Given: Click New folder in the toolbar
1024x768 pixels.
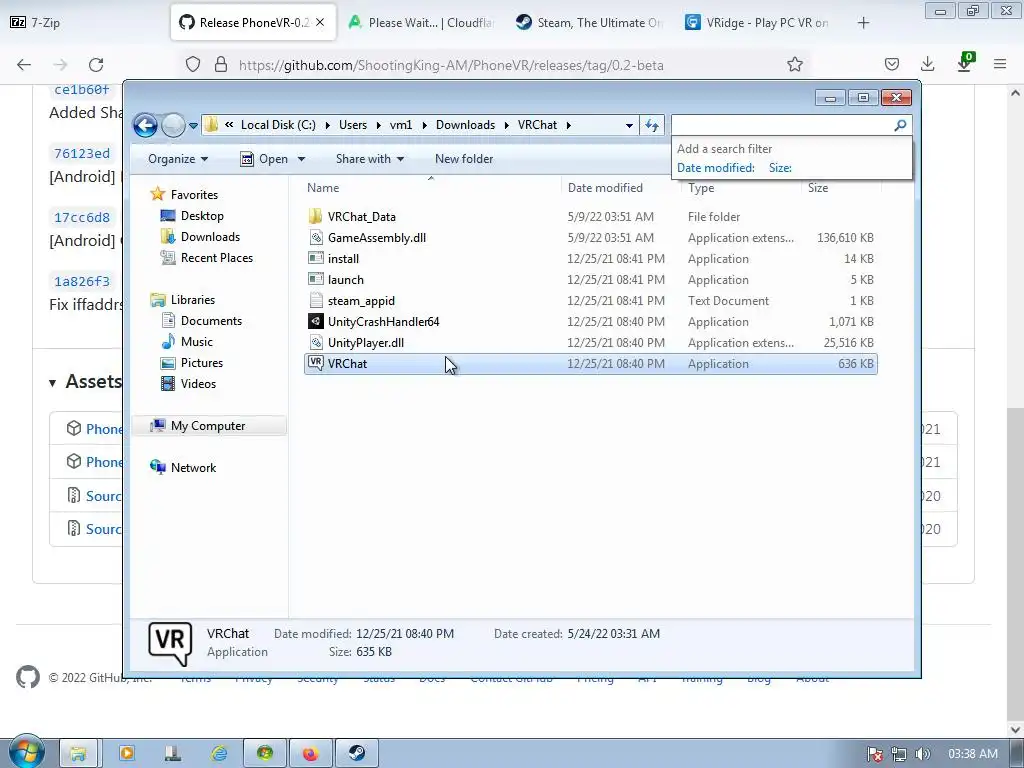Looking at the screenshot, I should click(464, 159).
